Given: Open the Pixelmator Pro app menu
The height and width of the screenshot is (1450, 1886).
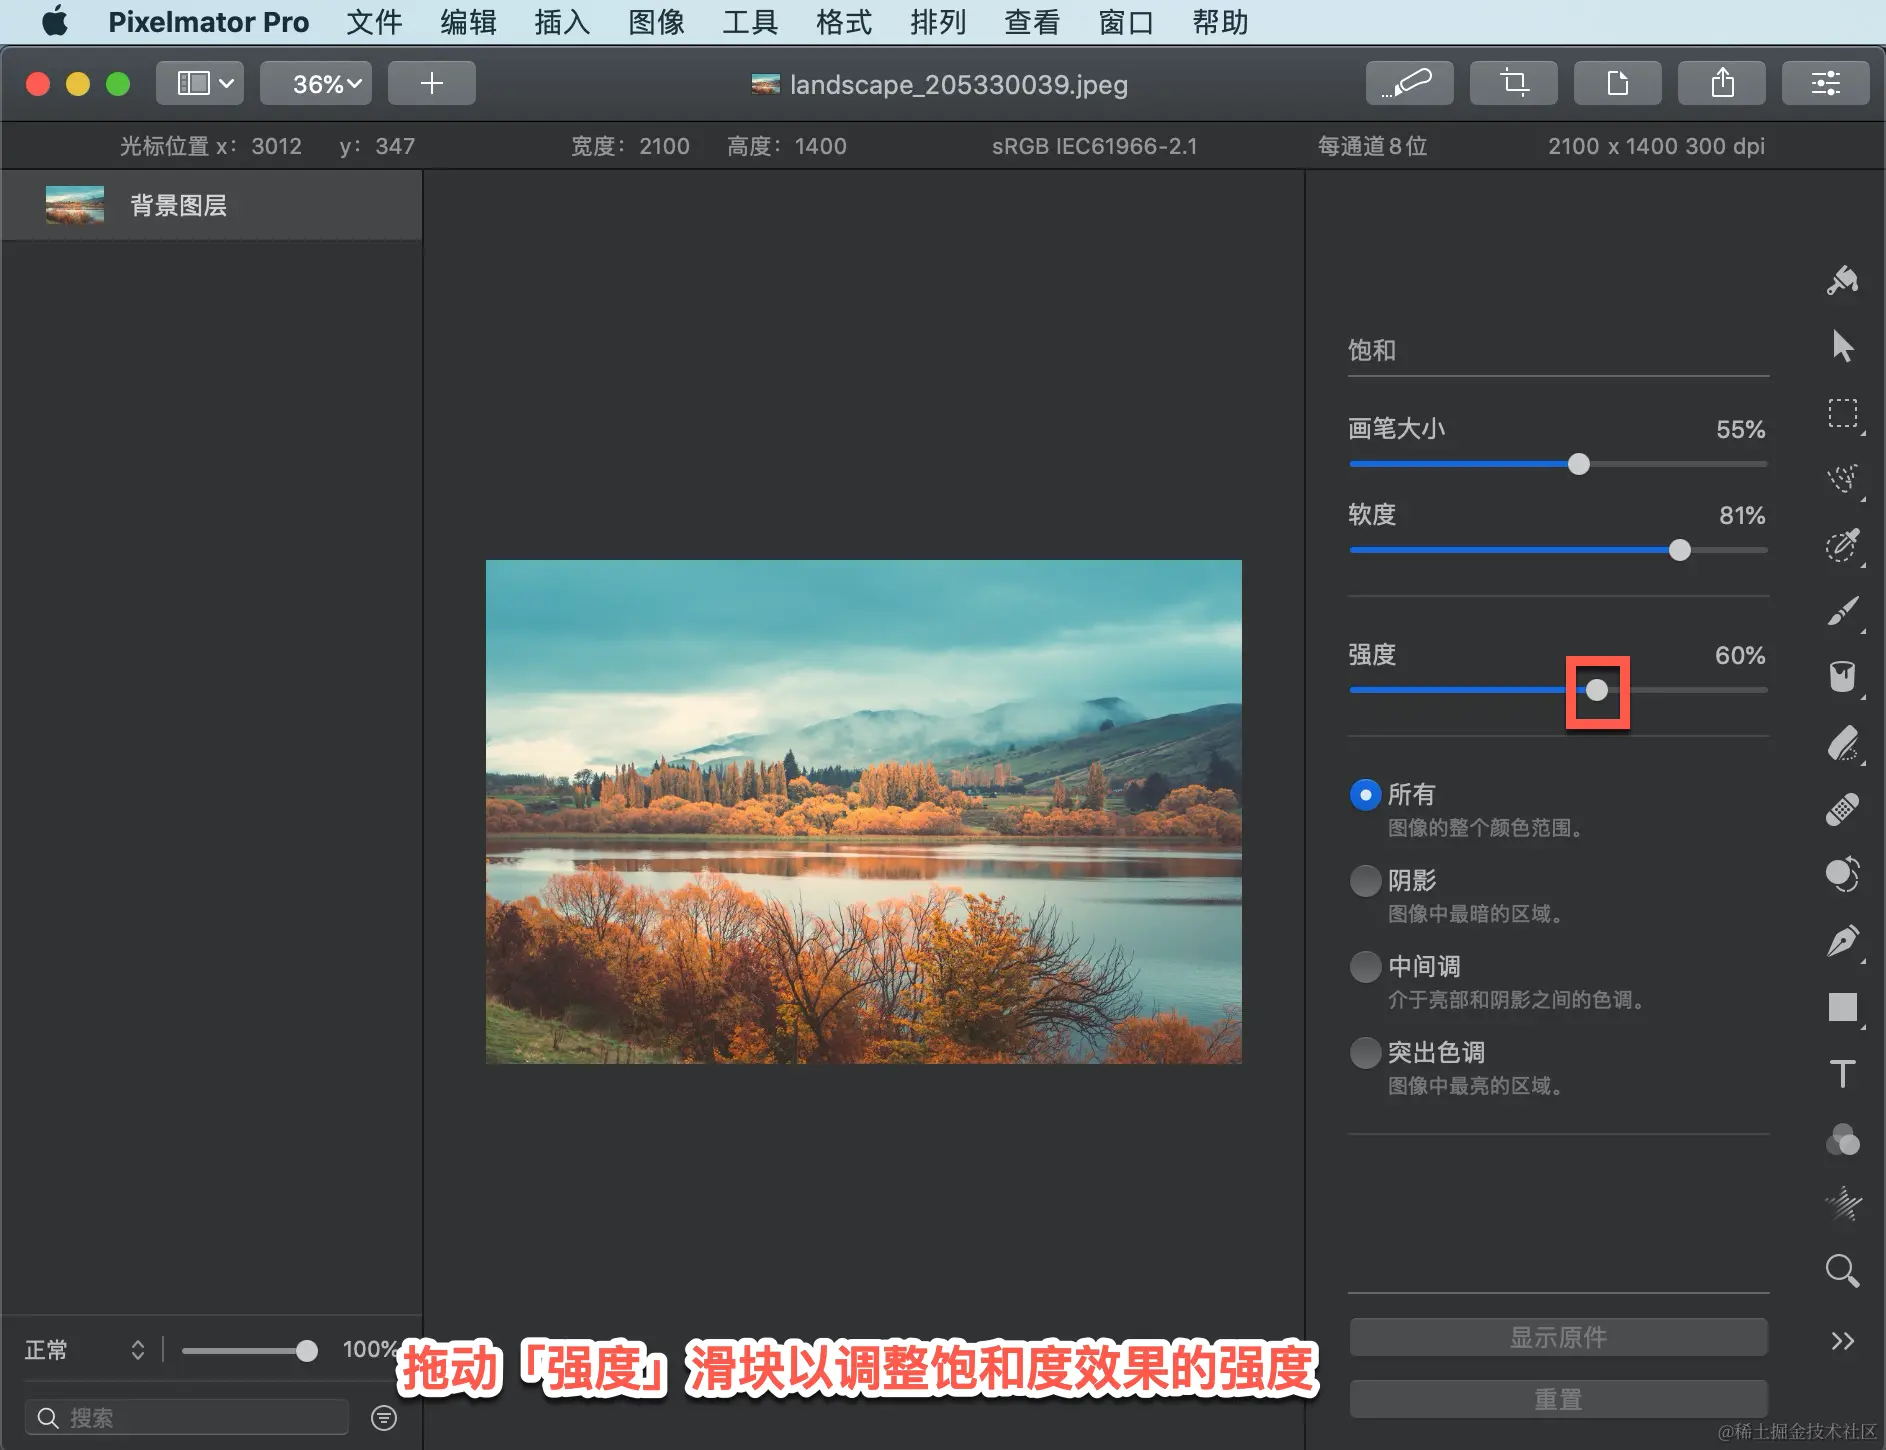Looking at the screenshot, I should pyautogui.click(x=209, y=22).
